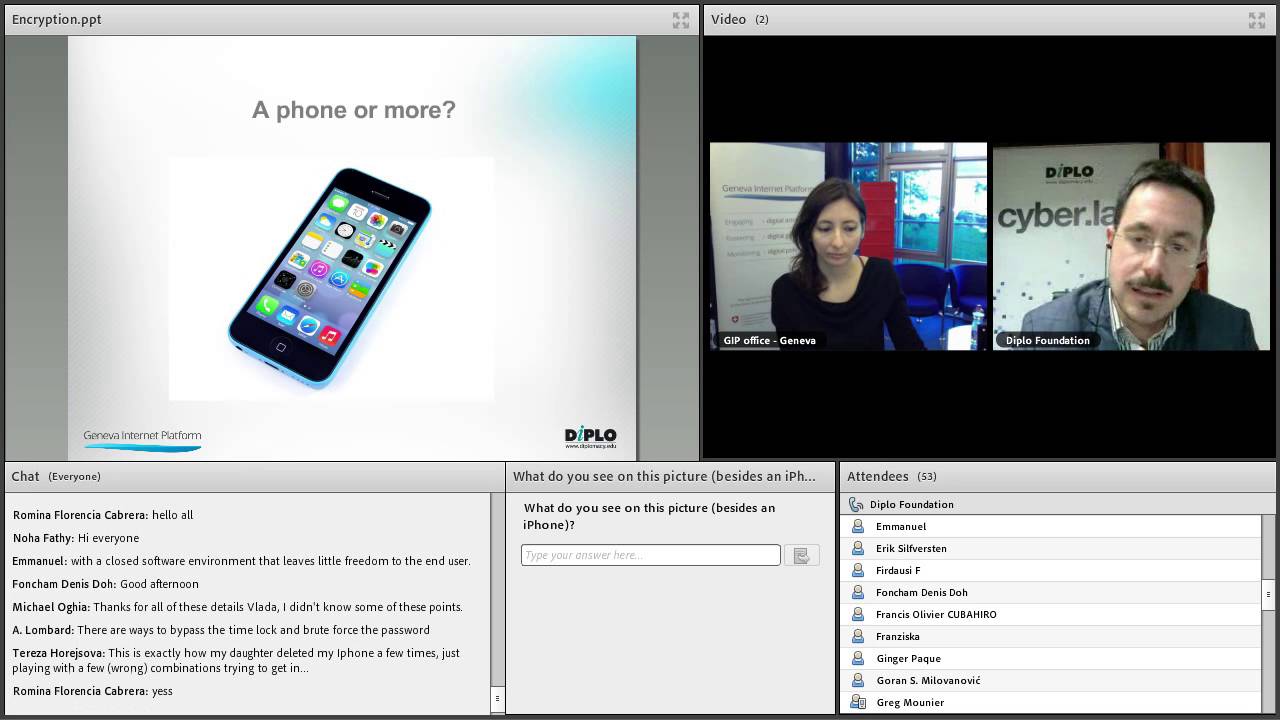
Task: Select the GIP office - Geneva video feed
Action: 848,246
